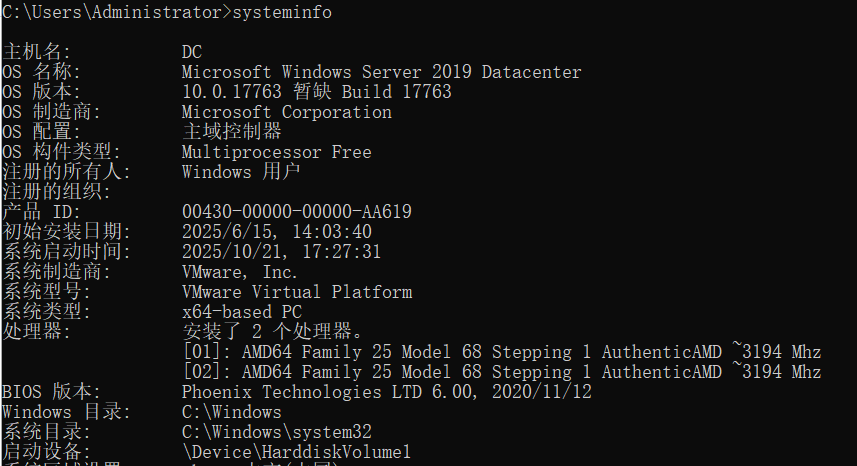Image resolution: width=857 pixels, height=466 pixels.
Task: Click the 'OS 构件类型:' label
Action: 61,151
